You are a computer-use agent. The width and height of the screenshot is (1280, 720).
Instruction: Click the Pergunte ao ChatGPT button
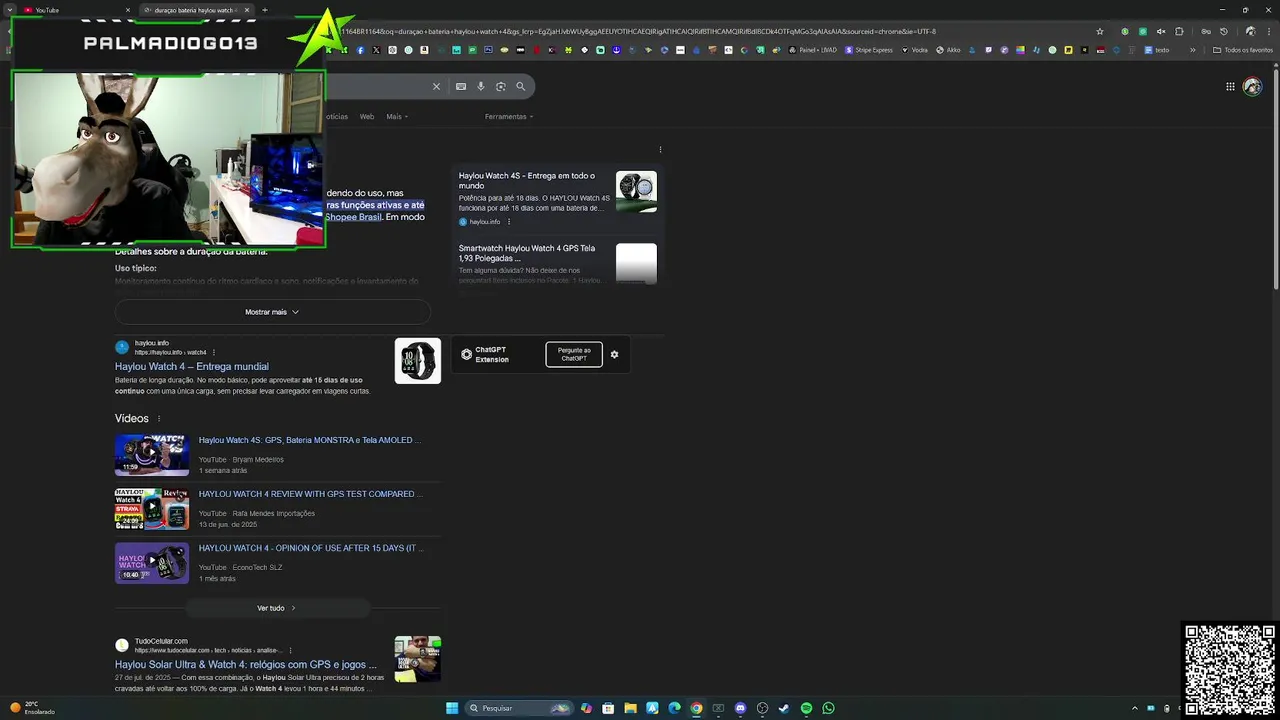coord(574,354)
